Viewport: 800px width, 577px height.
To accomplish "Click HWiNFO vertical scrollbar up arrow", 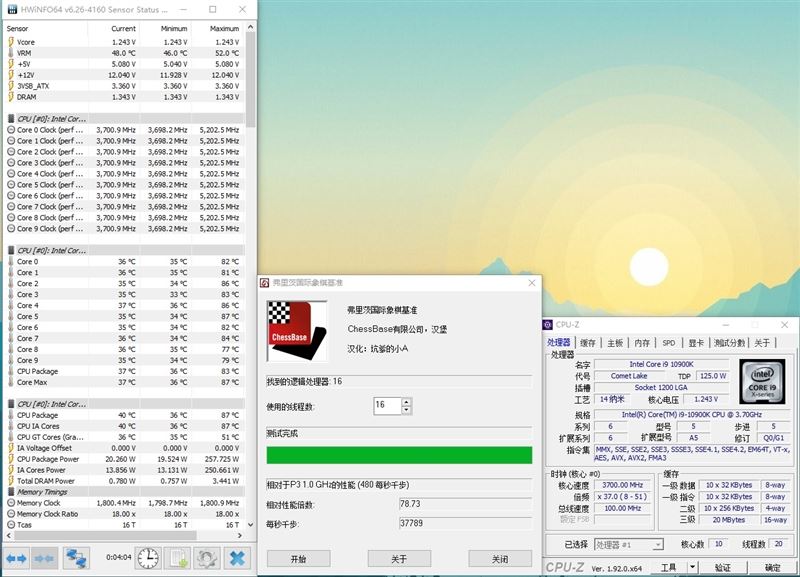I will [x=251, y=27].
